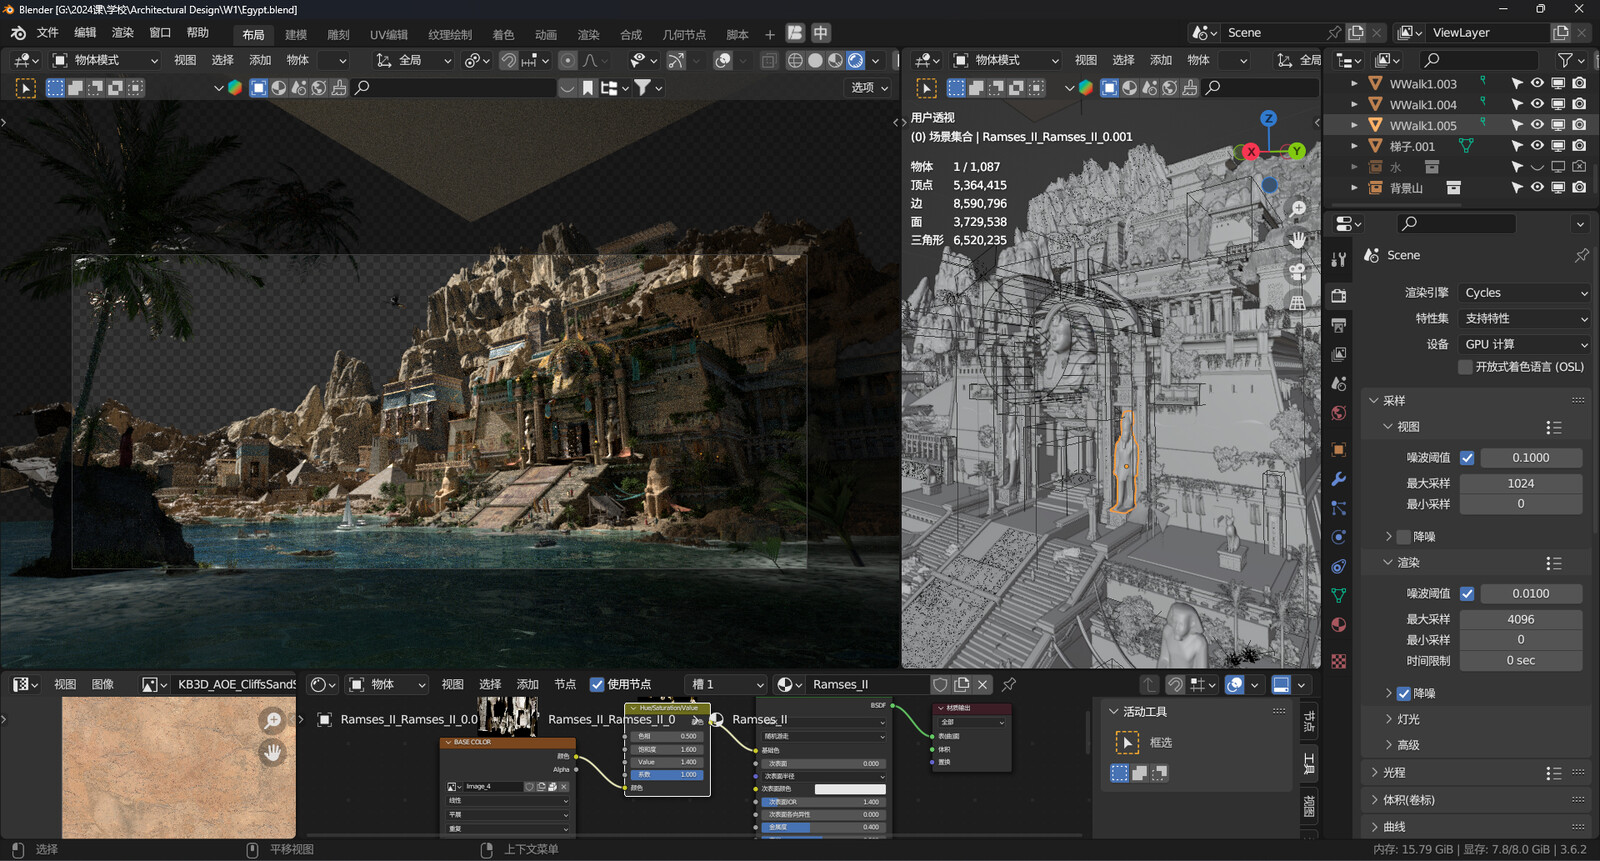Image resolution: width=1600 pixels, height=861 pixels.
Task: Open the 文件 (File) menu
Action: pyautogui.click(x=47, y=33)
